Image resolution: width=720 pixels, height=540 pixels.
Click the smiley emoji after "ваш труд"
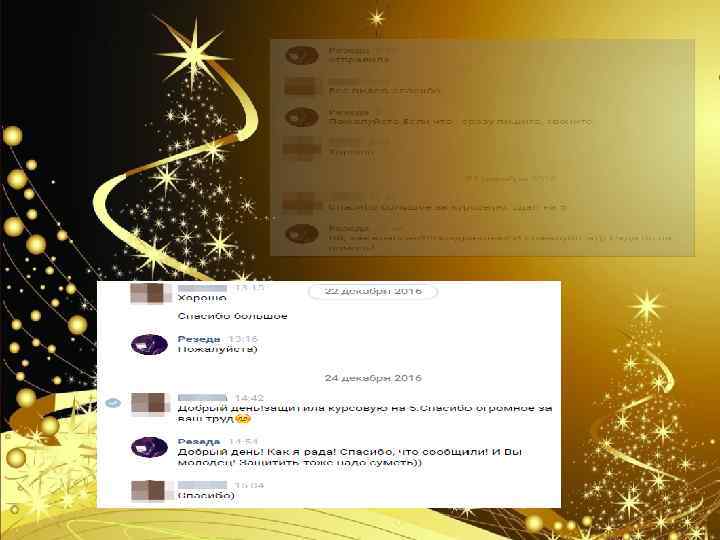242,419
